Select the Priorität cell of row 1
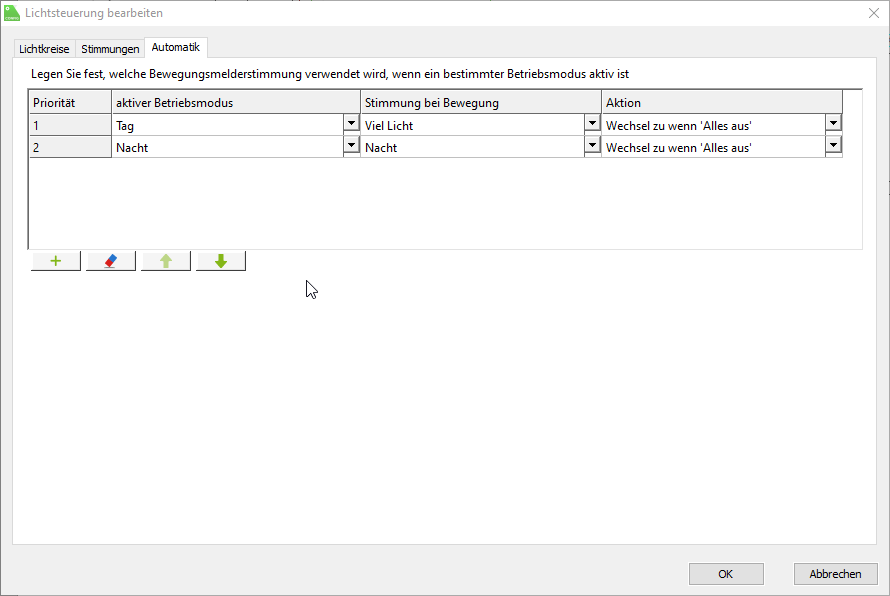The width and height of the screenshot is (890, 596). click(x=70, y=125)
